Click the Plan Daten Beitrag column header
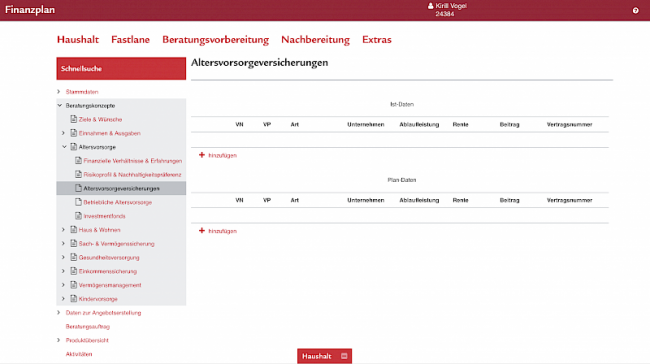The image size is (650, 364). click(509, 200)
